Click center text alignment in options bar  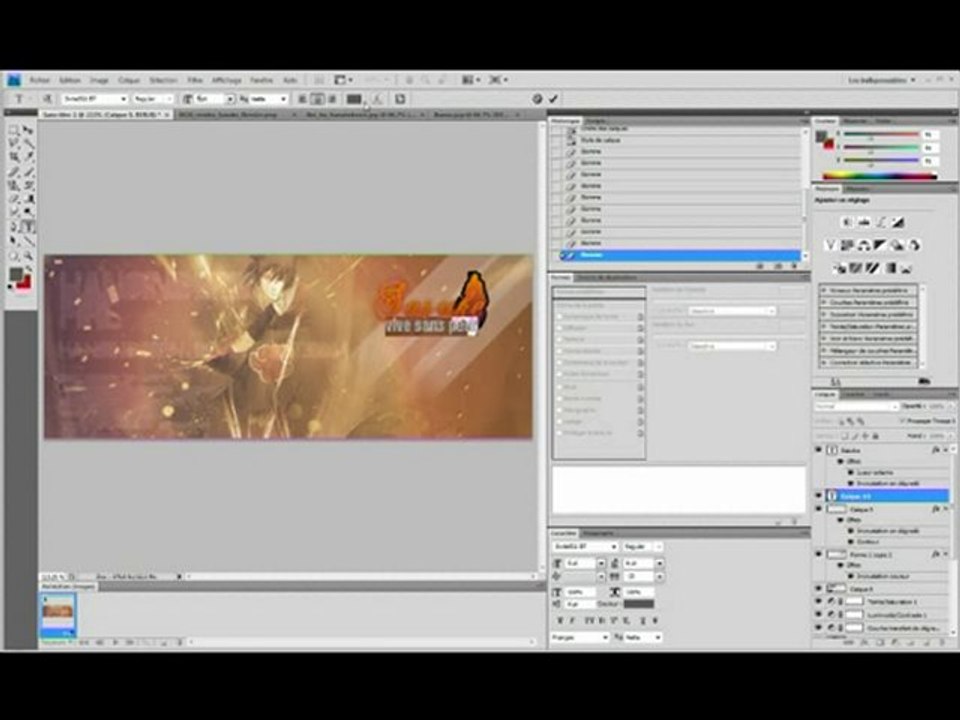[x=317, y=99]
